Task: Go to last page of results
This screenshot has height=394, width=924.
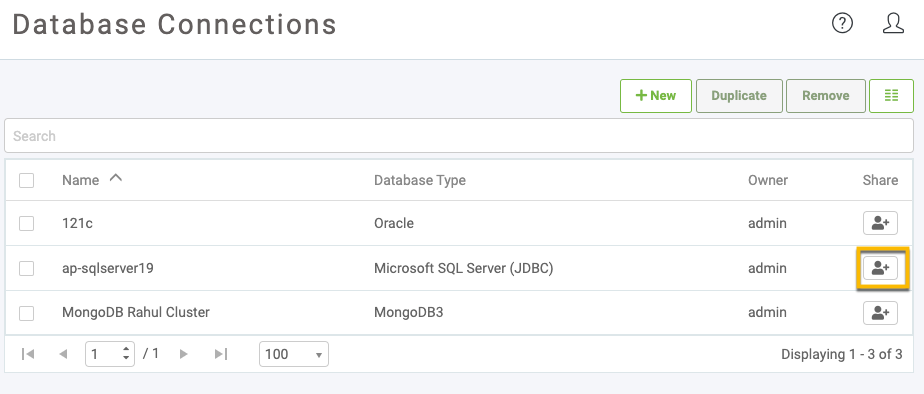Action: (221, 354)
